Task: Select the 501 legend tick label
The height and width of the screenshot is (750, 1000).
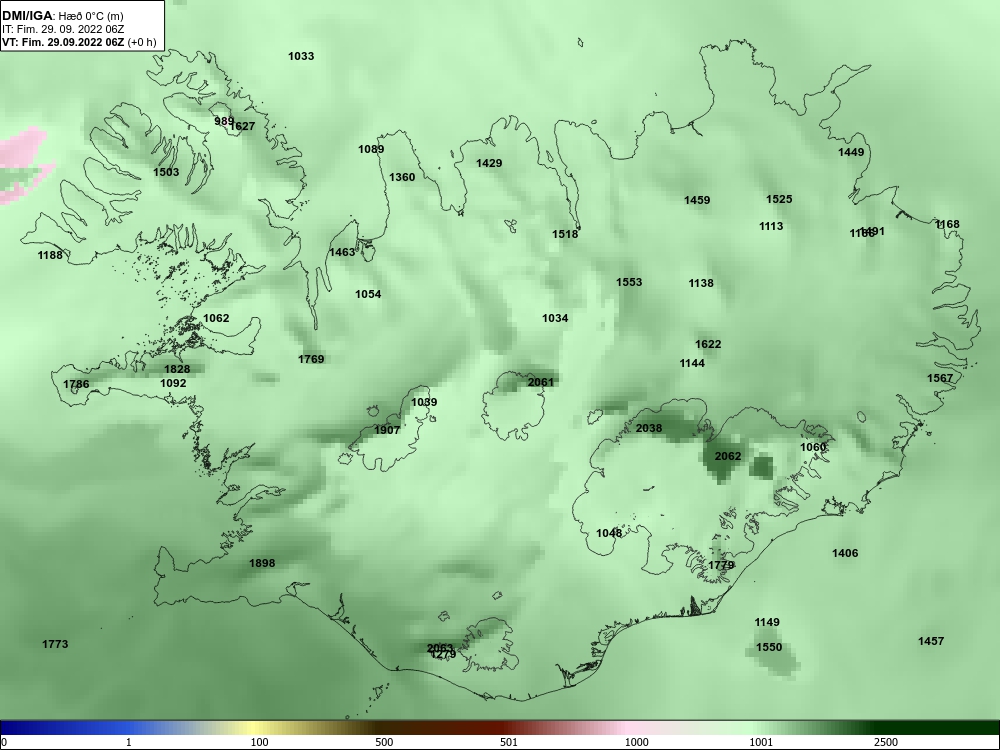Action: [x=509, y=742]
